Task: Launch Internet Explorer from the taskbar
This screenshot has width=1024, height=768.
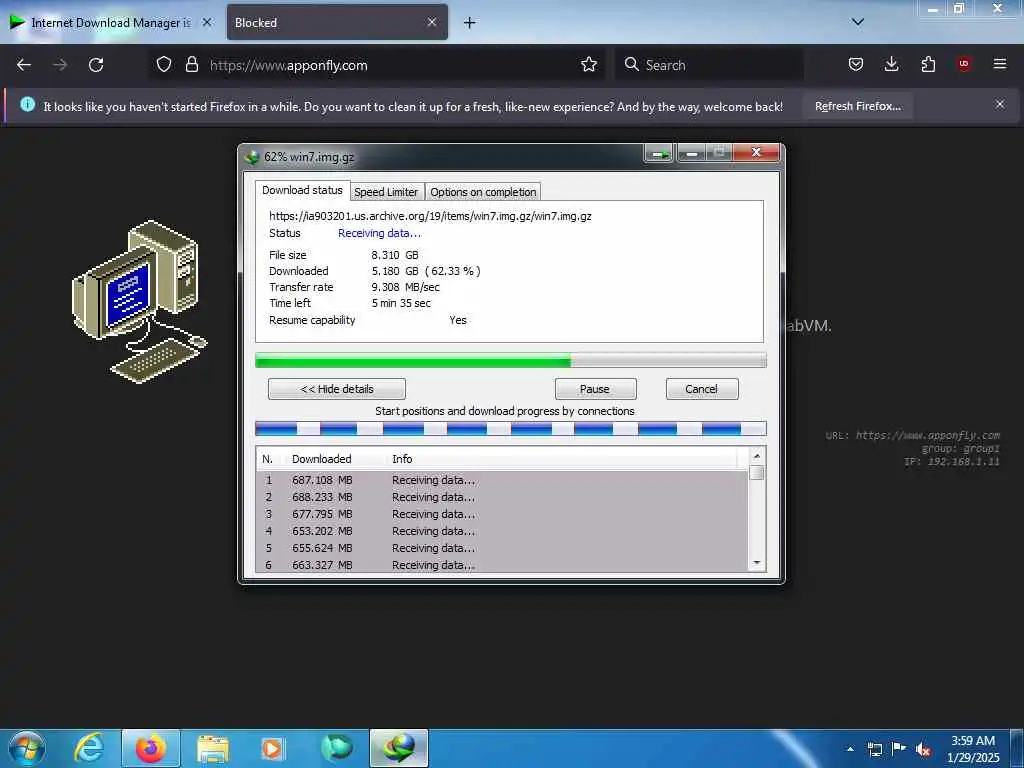Action: point(89,748)
